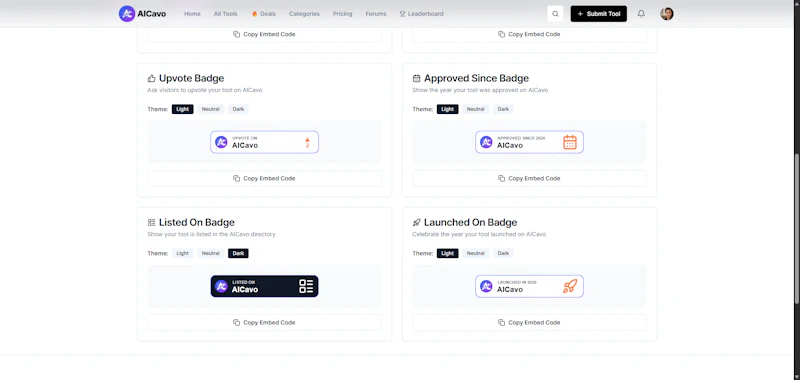Click the orange rocket icon in the badge
This screenshot has height=380, width=800.
pyautogui.click(x=569, y=286)
